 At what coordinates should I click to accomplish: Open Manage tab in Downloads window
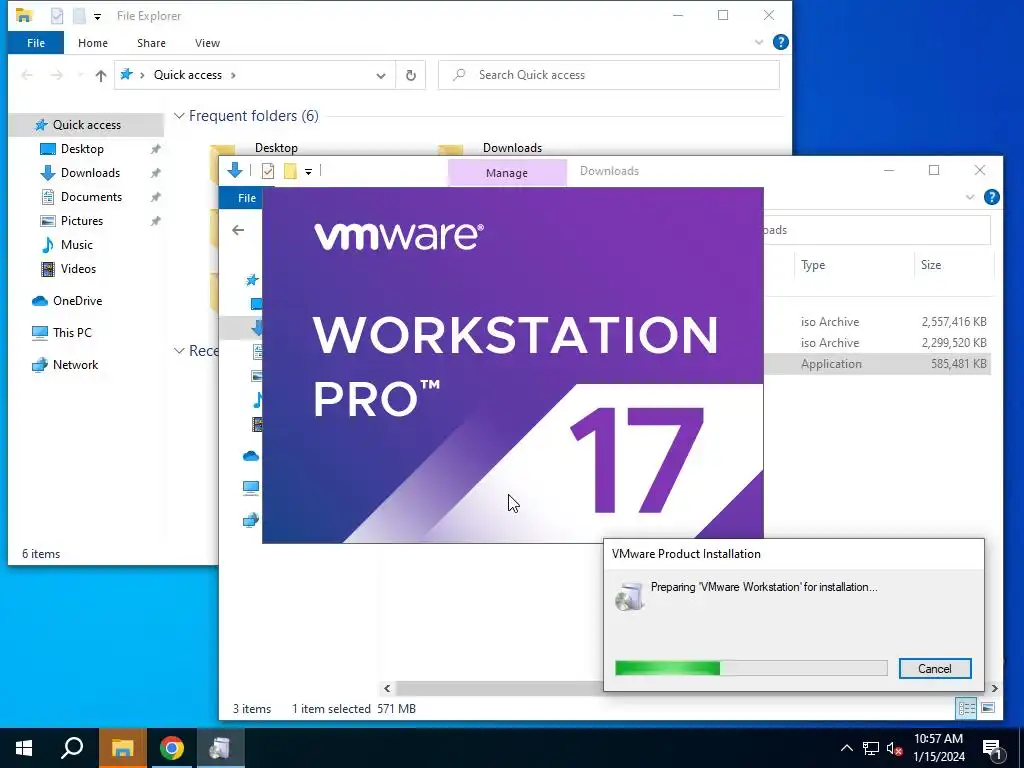coord(507,173)
